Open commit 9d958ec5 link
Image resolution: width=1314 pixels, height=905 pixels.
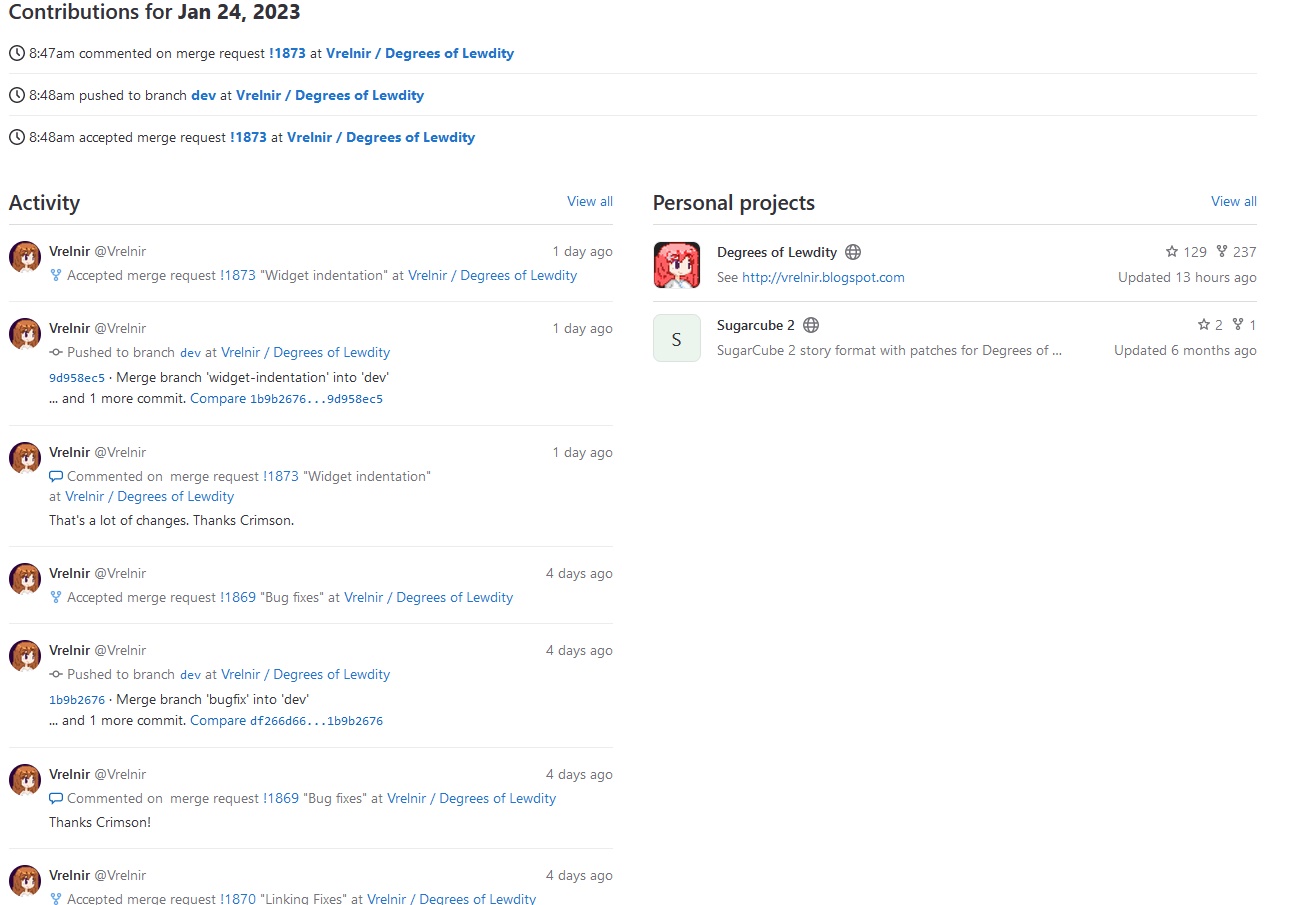tap(76, 378)
